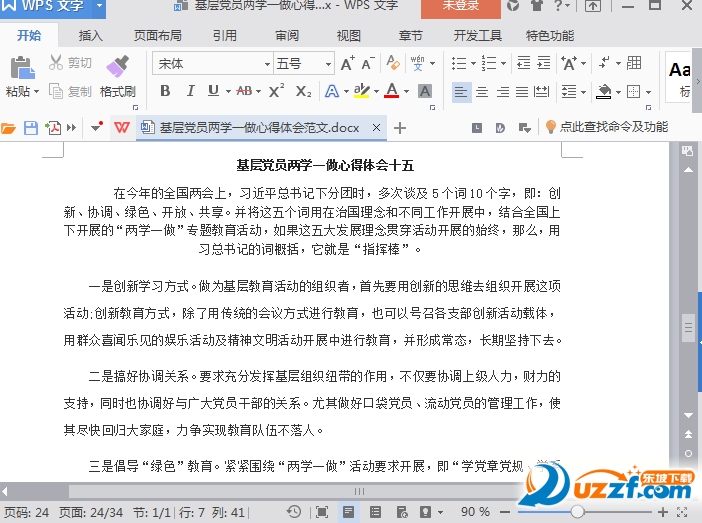Click the 90 % zoom level
This screenshot has height=523, width=702.
[x=475, y=511]
